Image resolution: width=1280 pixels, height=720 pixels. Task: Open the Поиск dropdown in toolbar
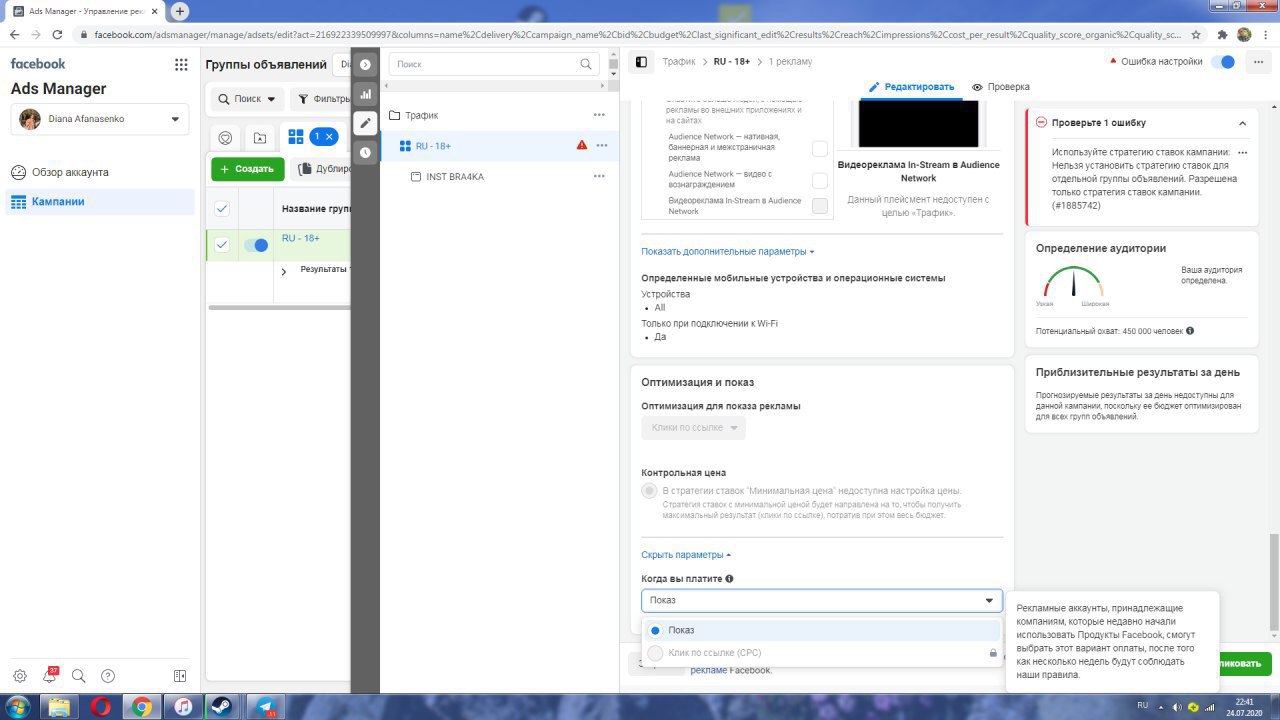point(246,99)
